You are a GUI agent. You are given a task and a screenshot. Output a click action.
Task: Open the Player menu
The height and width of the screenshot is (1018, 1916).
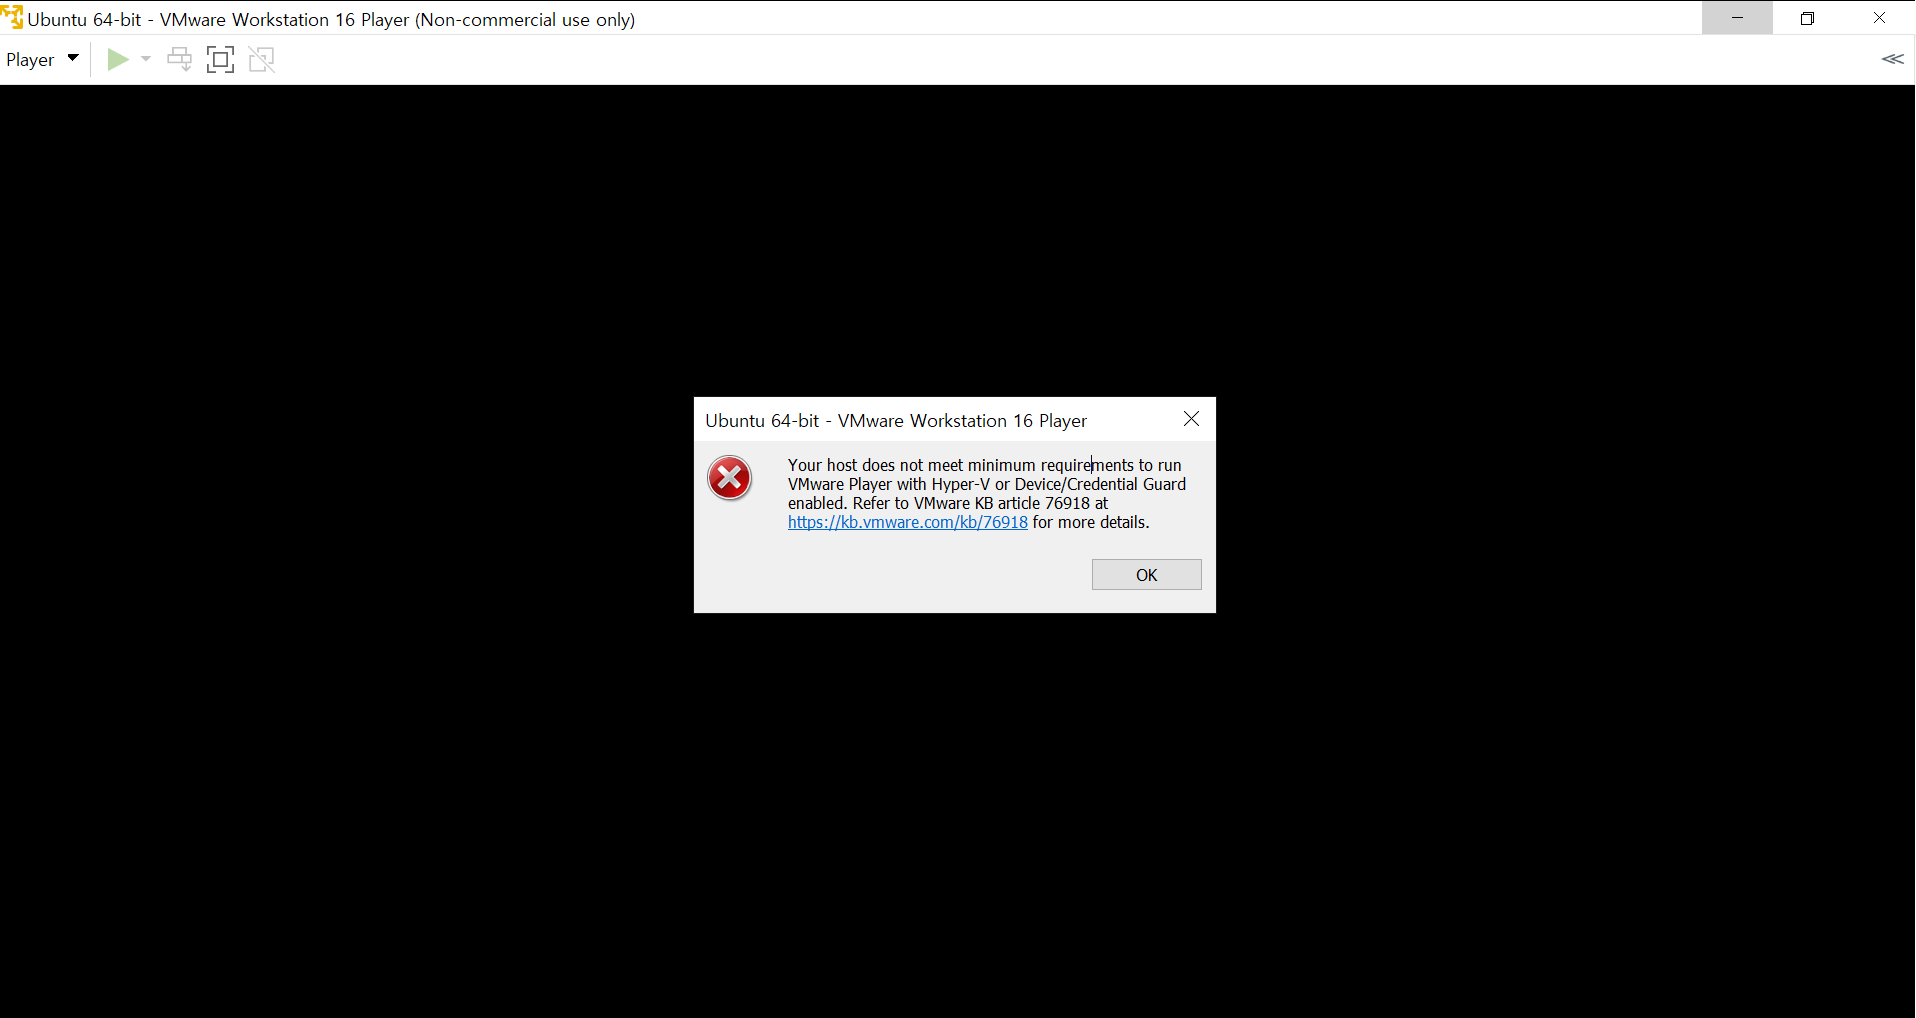coord(42,60)
